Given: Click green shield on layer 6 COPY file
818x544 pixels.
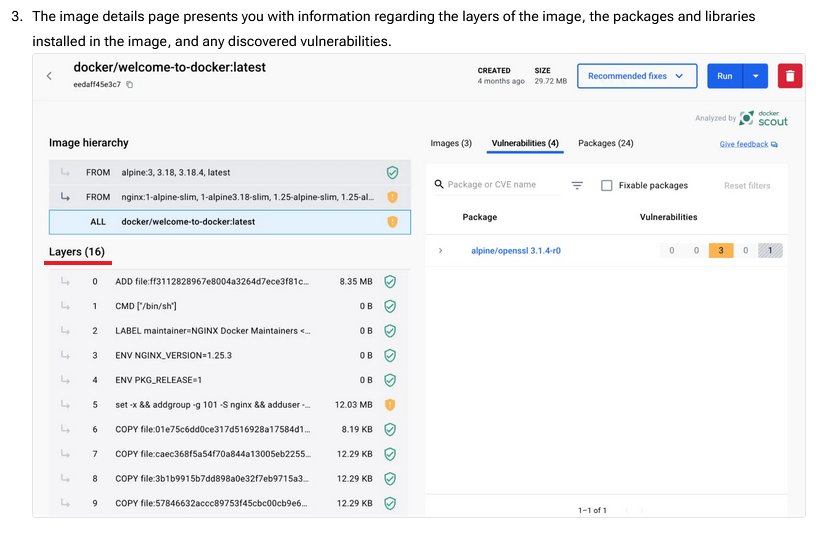Looking at the screenshot, I should pos(390,429).
